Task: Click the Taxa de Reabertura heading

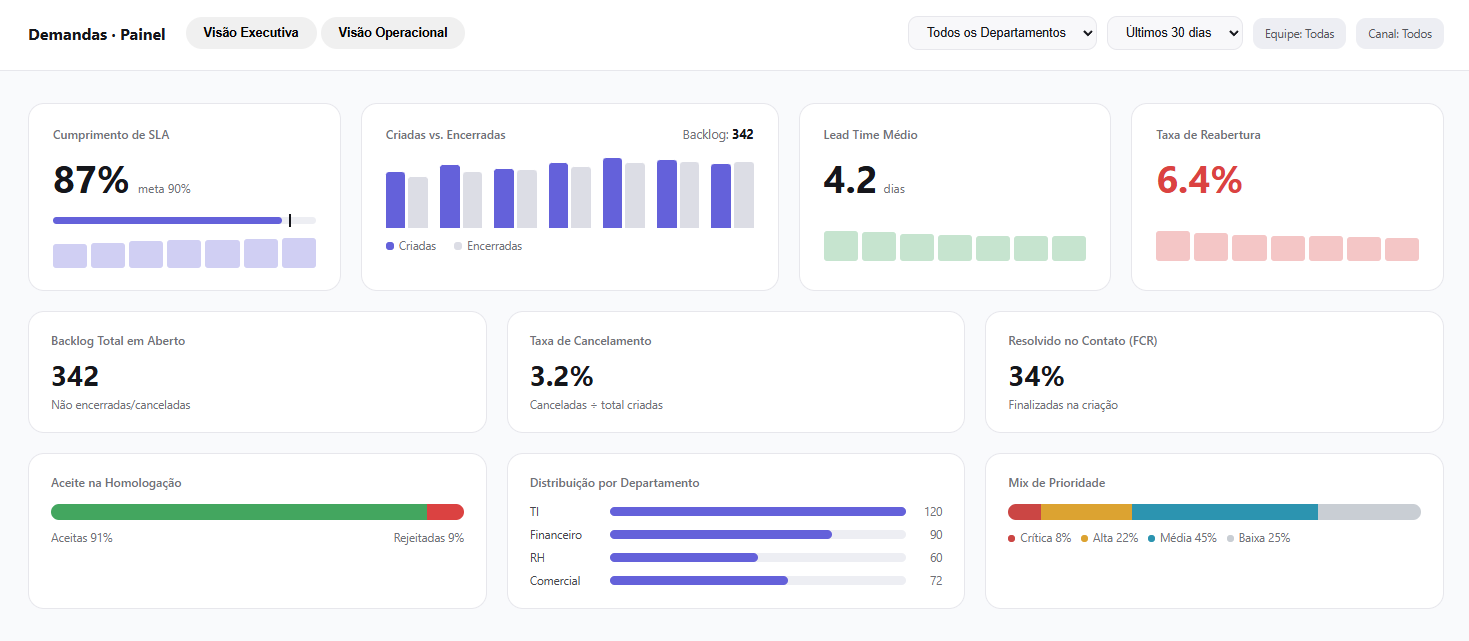Action: [1208, 135]
